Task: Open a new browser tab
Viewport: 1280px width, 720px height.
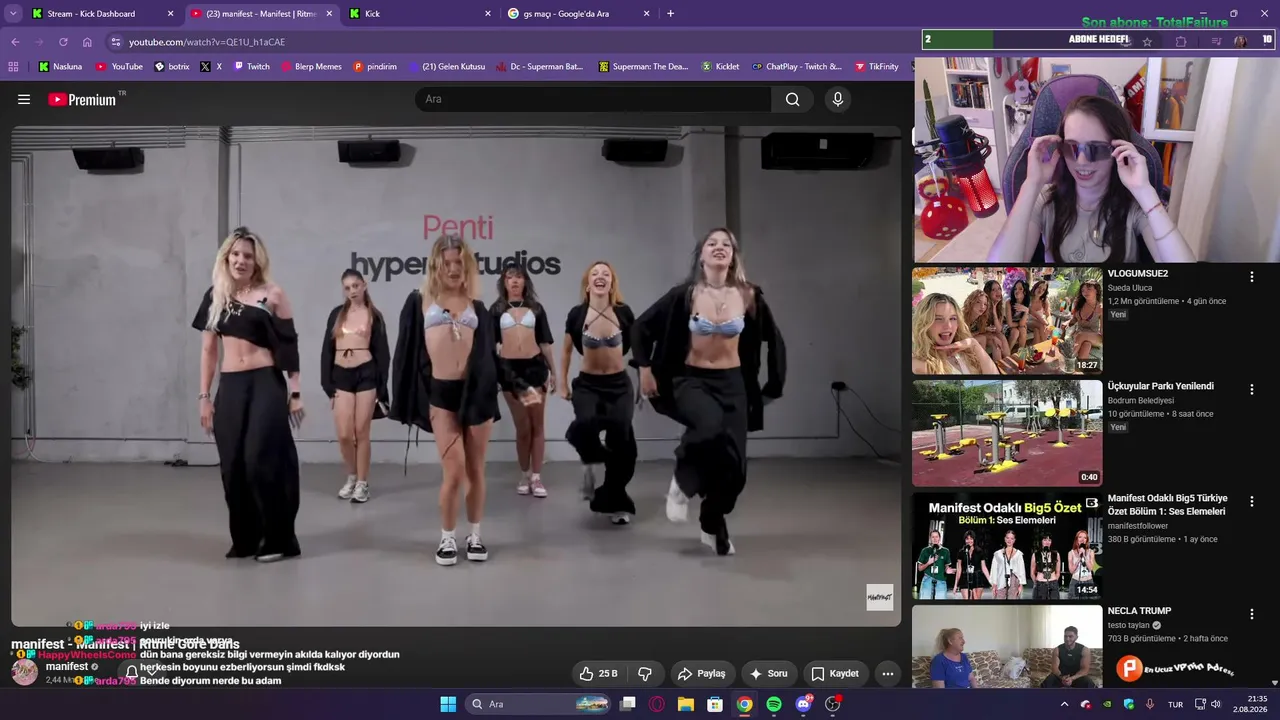Action: [x=670, y=14]
